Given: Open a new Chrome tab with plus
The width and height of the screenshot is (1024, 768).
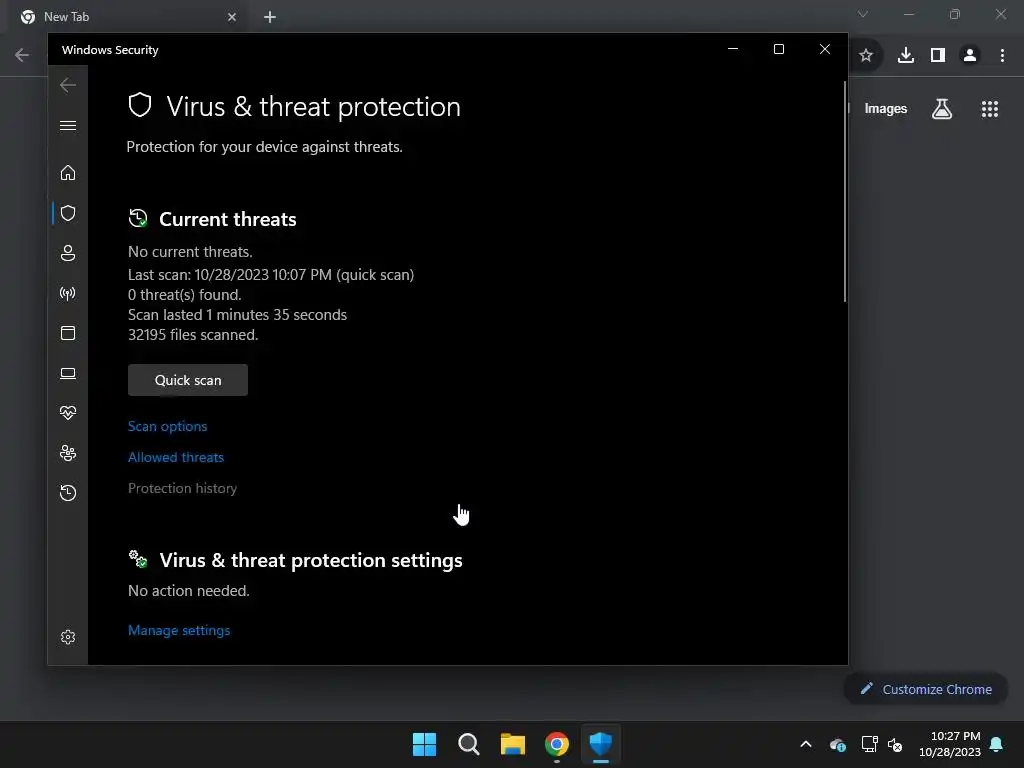Looking at the screenshot, I should [x=270, y=17].
